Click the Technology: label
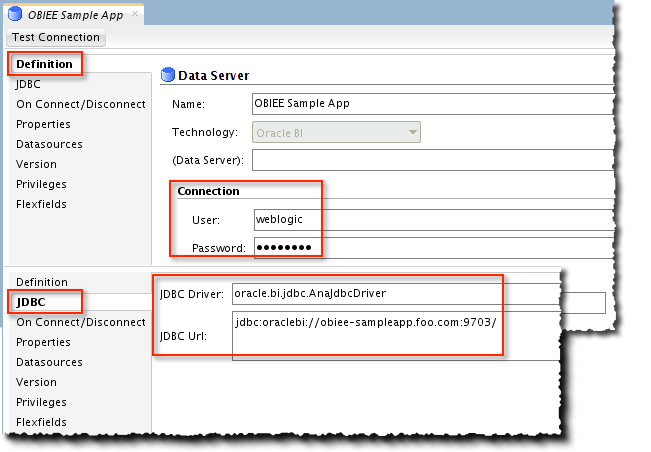The width and height of the screenshot is (651, 452). 205,132
